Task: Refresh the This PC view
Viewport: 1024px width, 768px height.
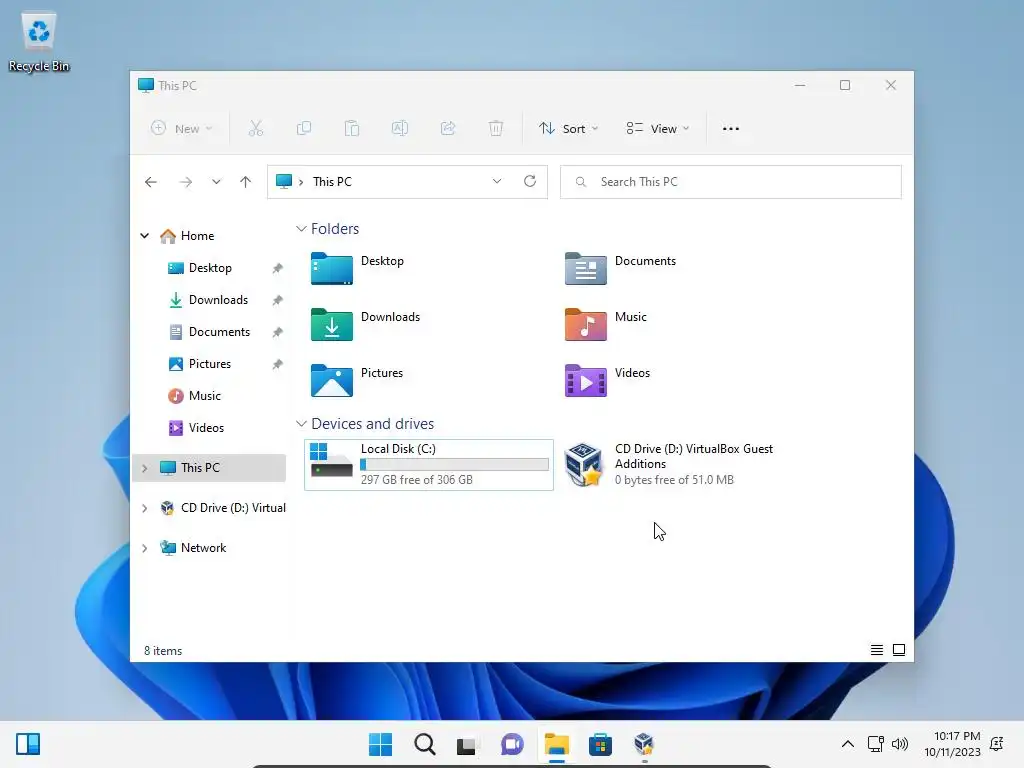Action: pos(530,182)
